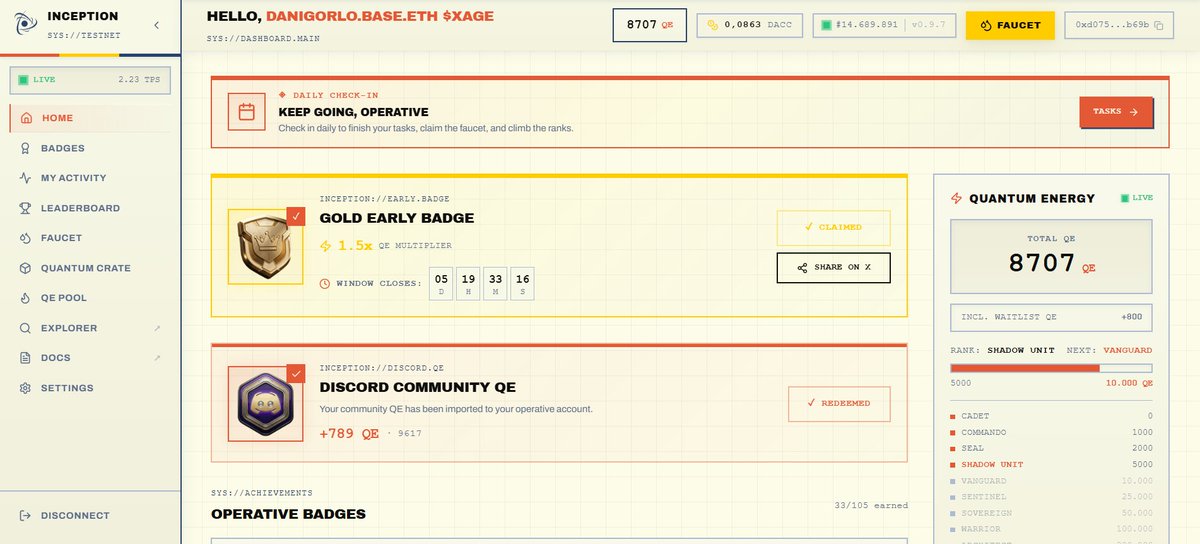1200x544 pixels.
Task: Click the Quantum Crate cube icon
Action: [26, 268]
